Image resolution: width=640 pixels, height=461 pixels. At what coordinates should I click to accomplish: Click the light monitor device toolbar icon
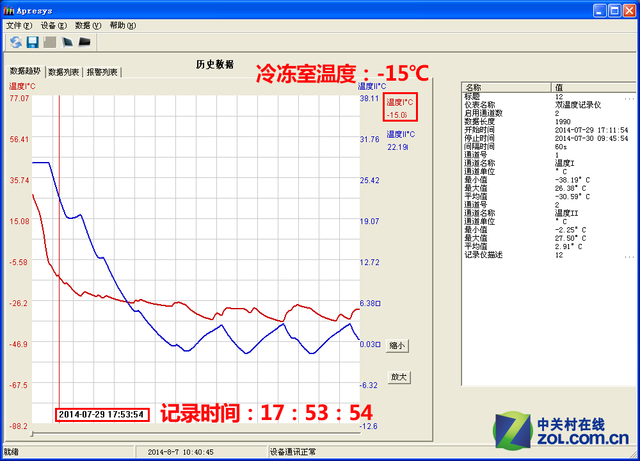(x=67, y=42)
